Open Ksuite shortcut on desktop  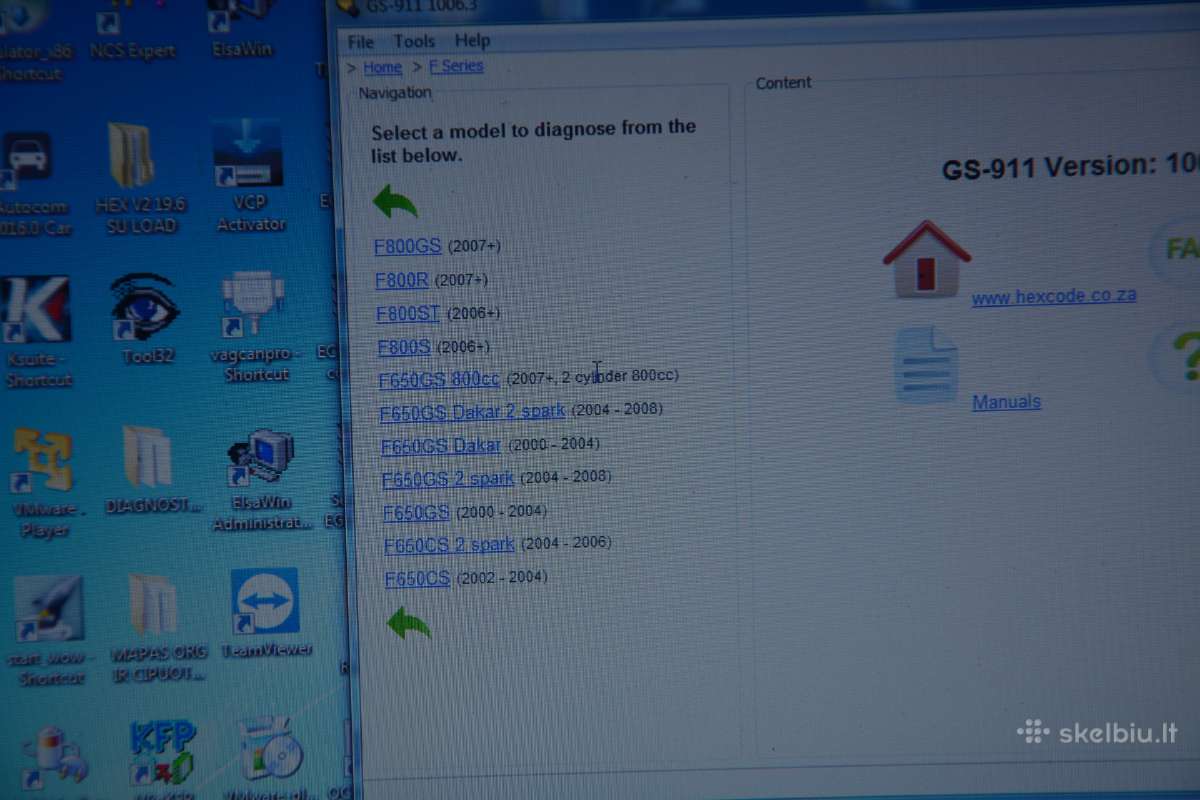(37, 333)
